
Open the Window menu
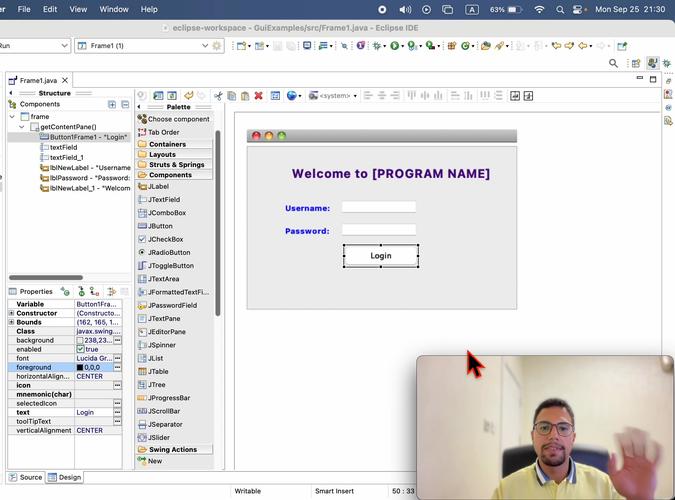tap(114, 9)
